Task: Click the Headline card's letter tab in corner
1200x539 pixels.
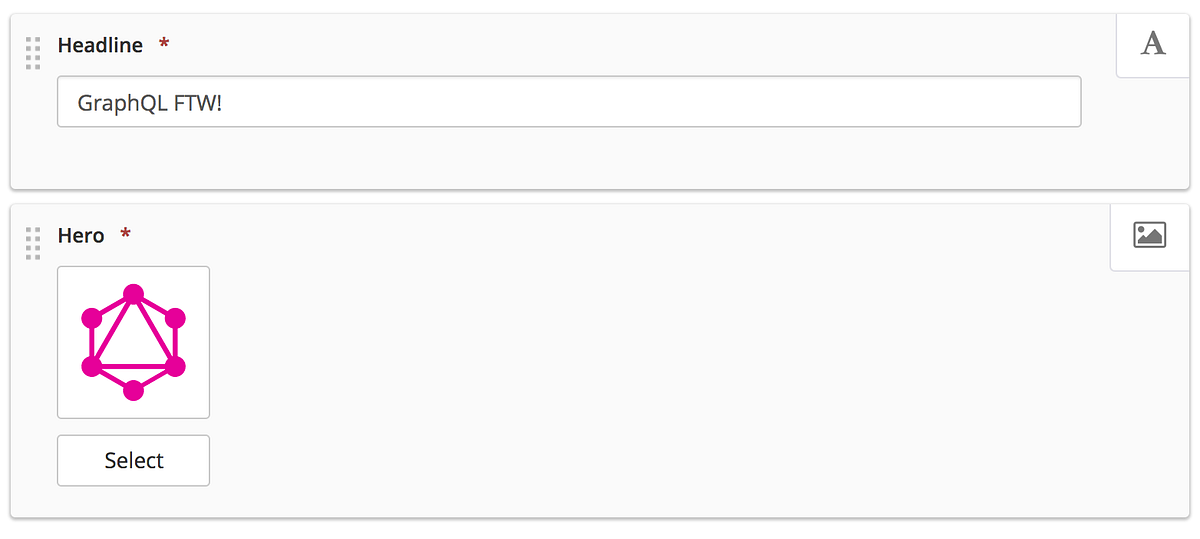Action: pos(1153,46)
